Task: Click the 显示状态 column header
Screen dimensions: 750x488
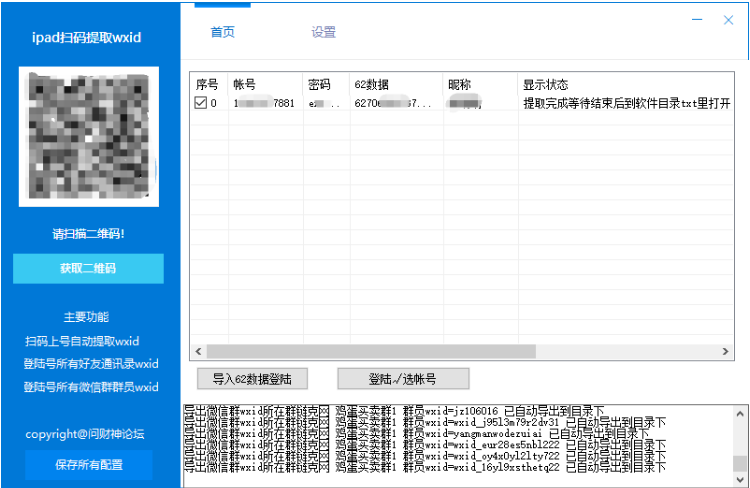Action: tap(626, 85)
